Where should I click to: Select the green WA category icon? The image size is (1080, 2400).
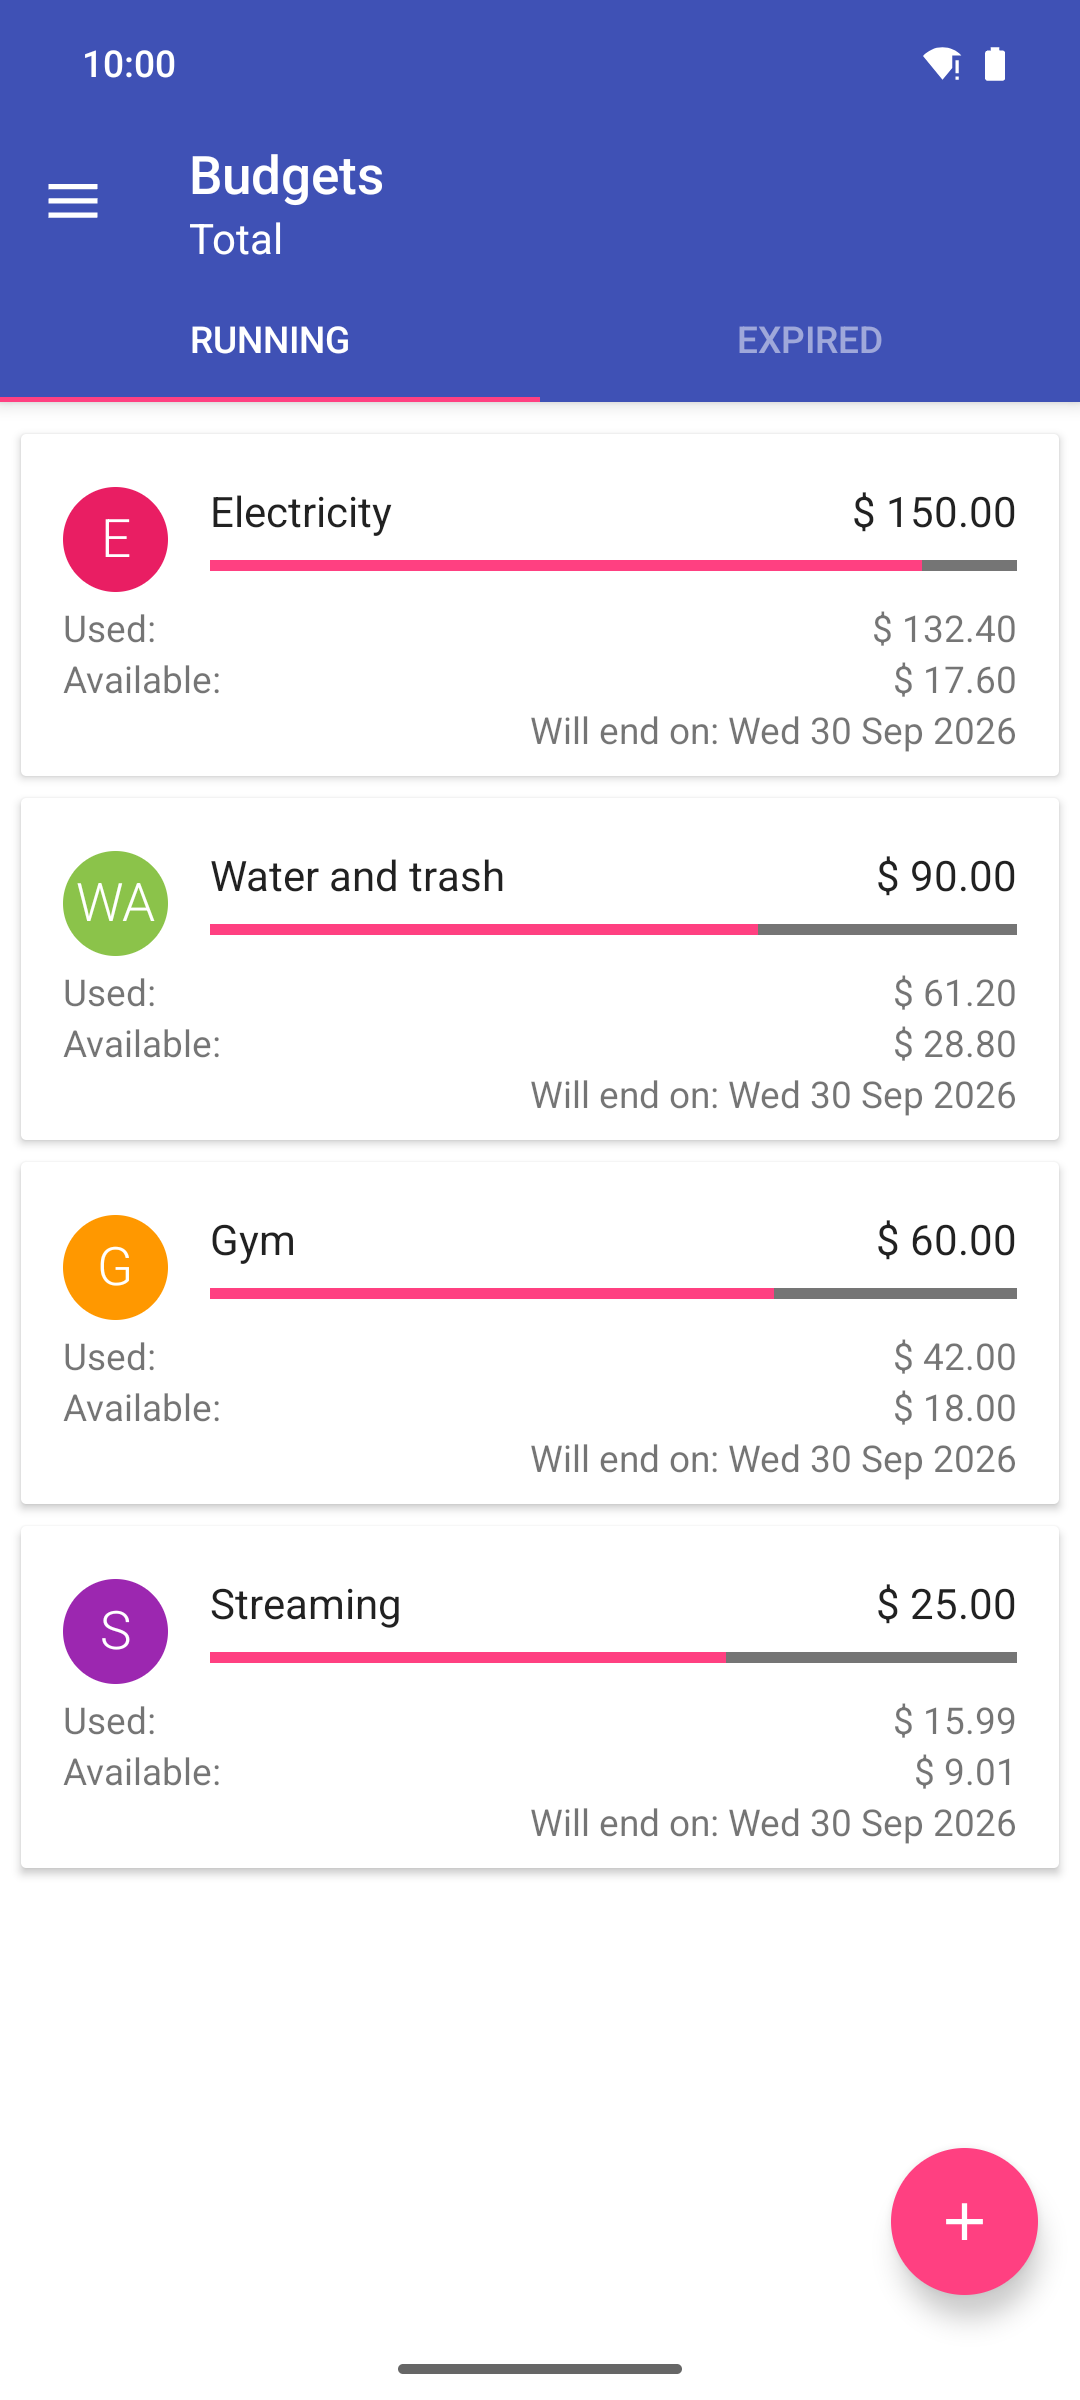tap(115, 903)
